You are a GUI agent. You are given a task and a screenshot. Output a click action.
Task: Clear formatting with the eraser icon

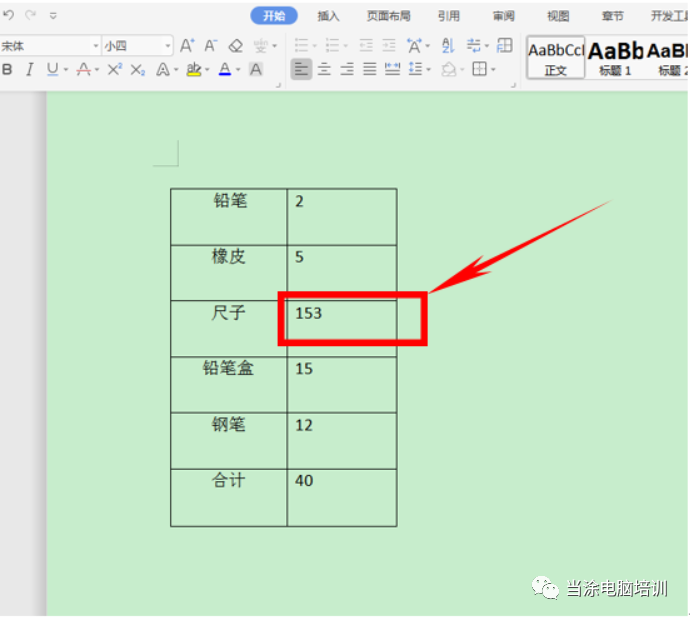point(235,45)
